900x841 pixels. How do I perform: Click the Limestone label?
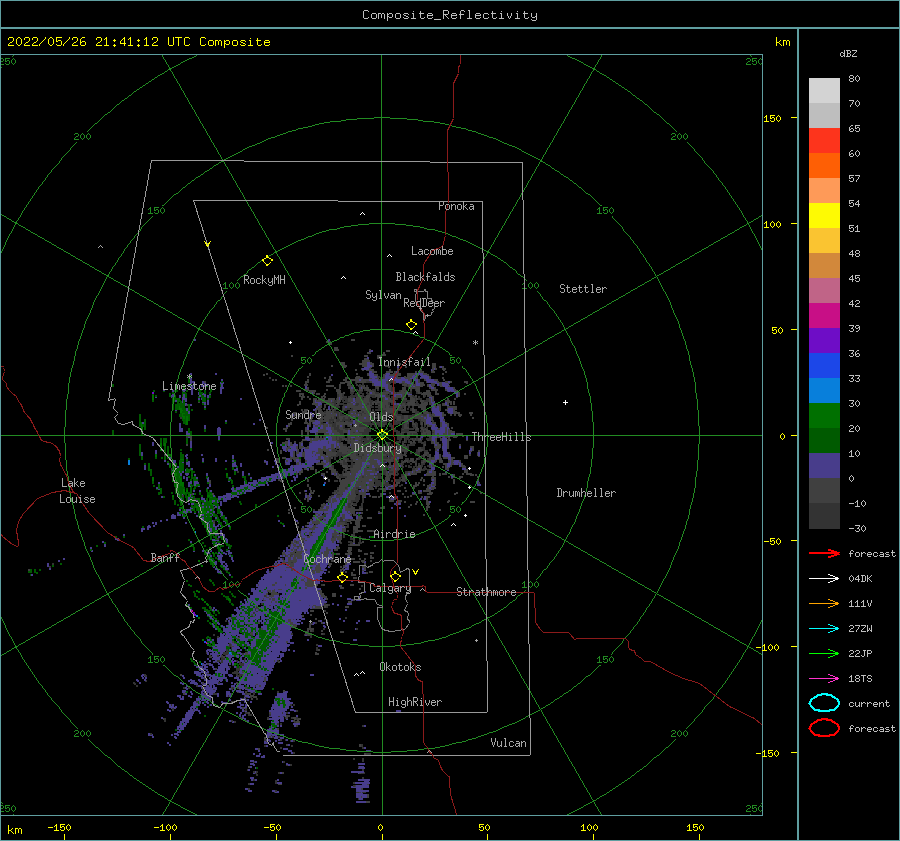point(189,386)
